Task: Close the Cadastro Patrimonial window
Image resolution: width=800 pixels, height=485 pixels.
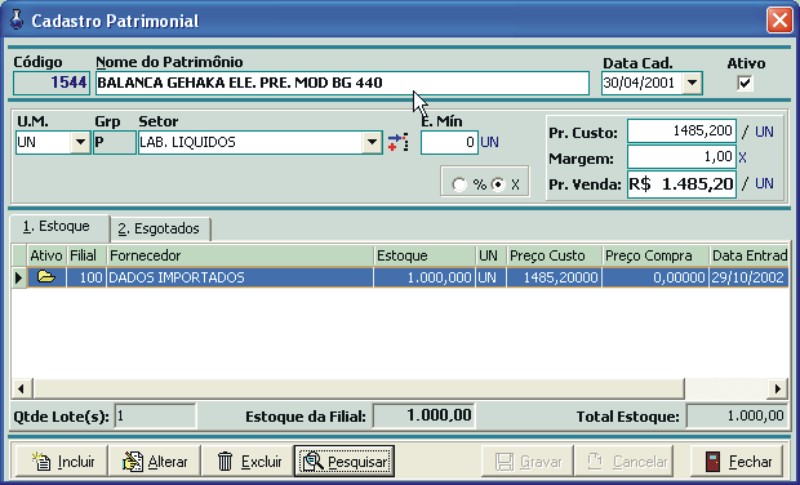Action: 779,20
